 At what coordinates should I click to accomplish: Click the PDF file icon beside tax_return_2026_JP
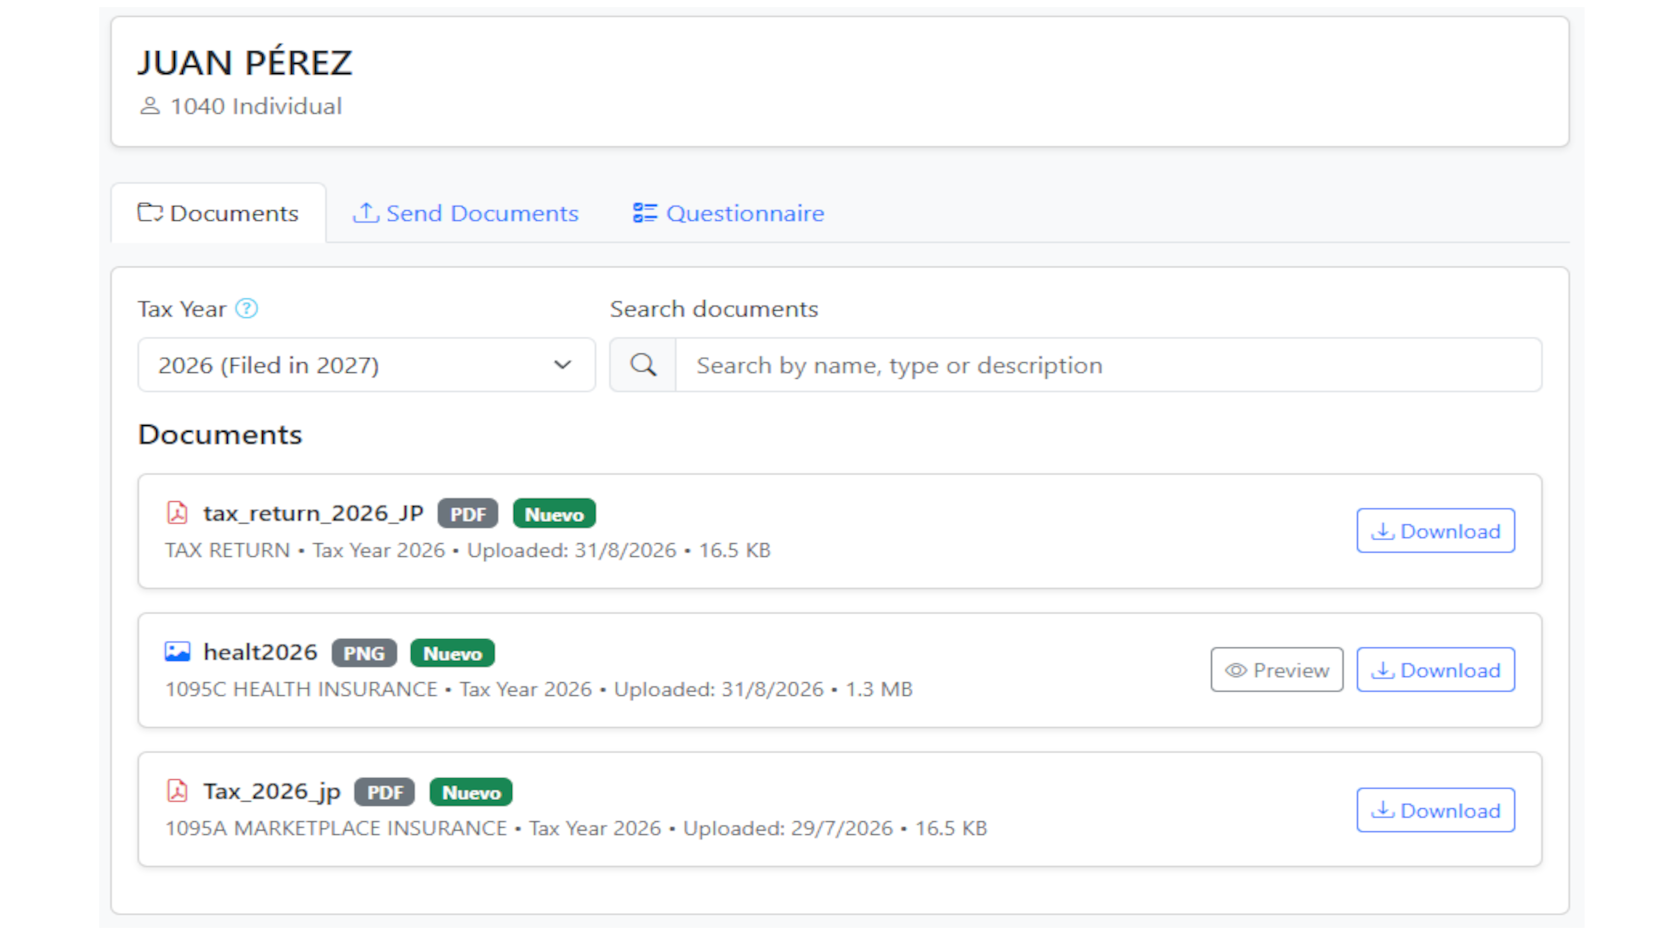[x=177, y=513]
